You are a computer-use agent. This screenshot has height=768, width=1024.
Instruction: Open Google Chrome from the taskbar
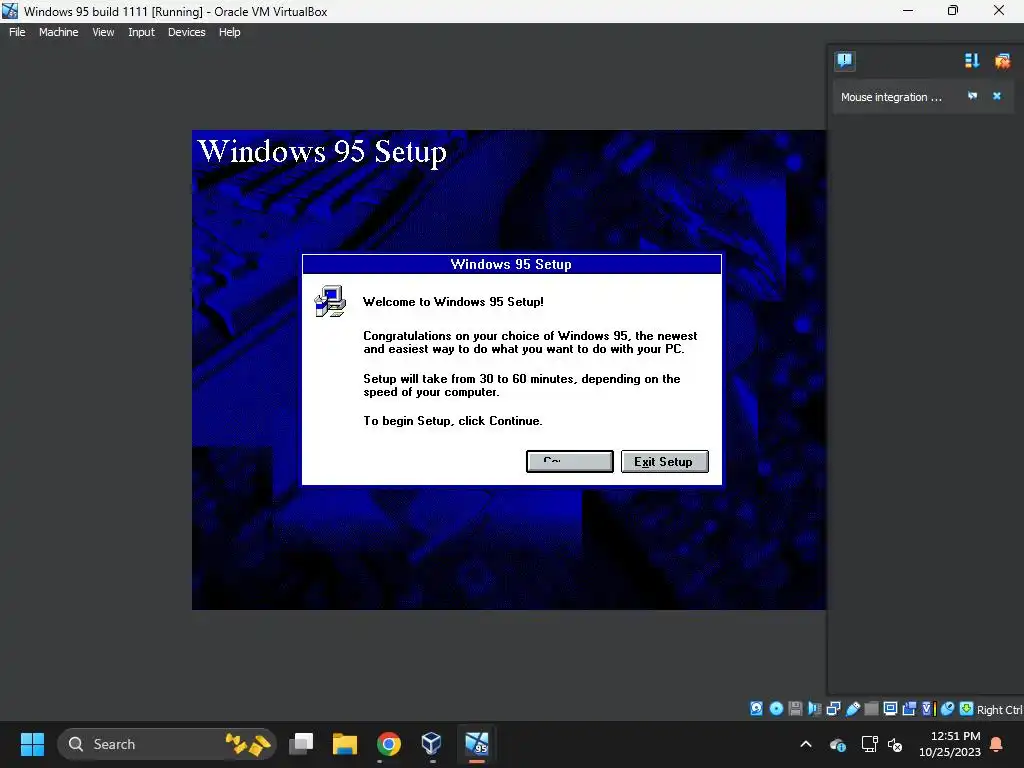(389, 744)
